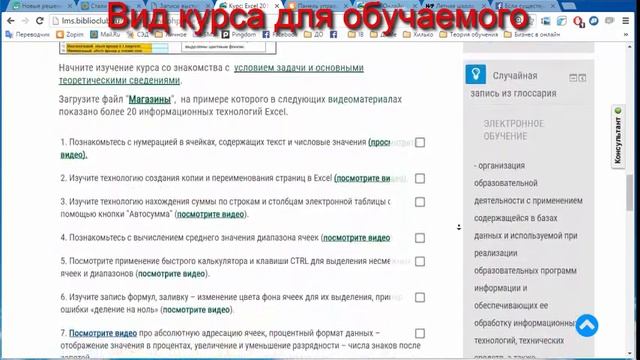Open the Консультант side tab
Image resolution: width=640 pixels, height=360 pixels.
[618, 137]
